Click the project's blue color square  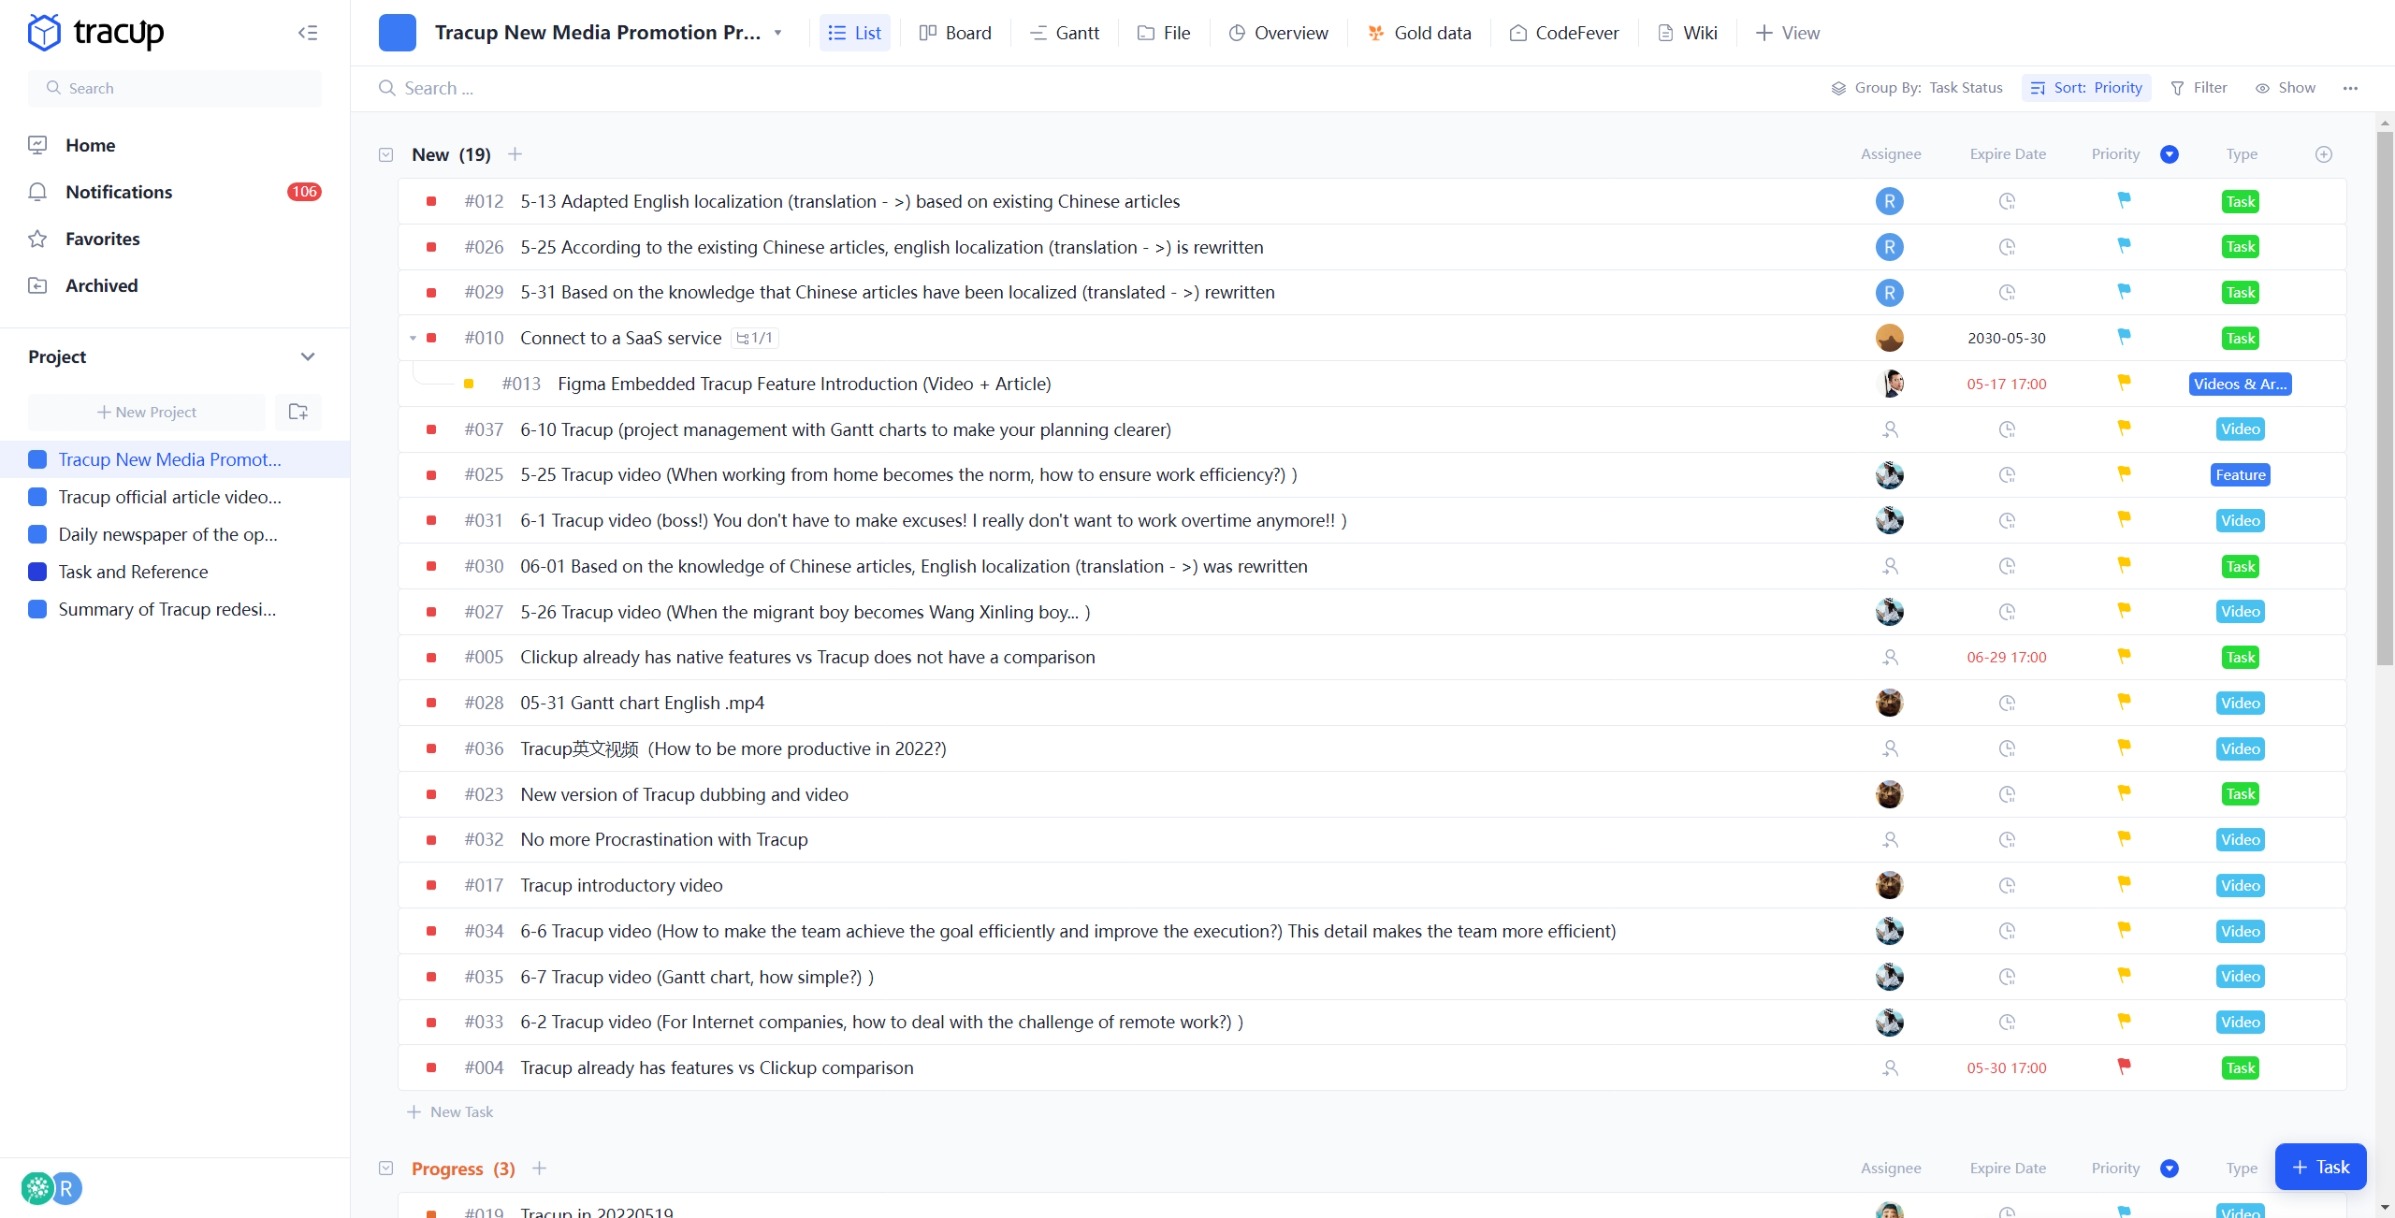pos(397,33)
